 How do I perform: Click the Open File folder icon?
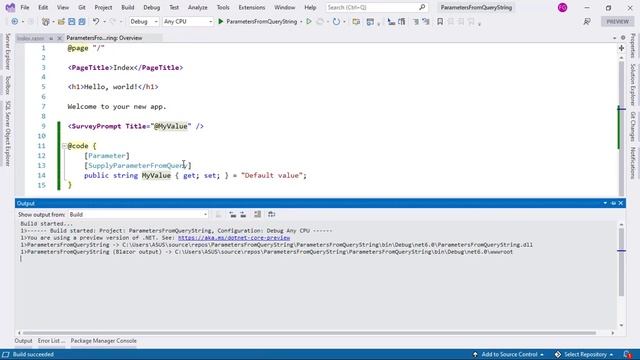[61, 22]
